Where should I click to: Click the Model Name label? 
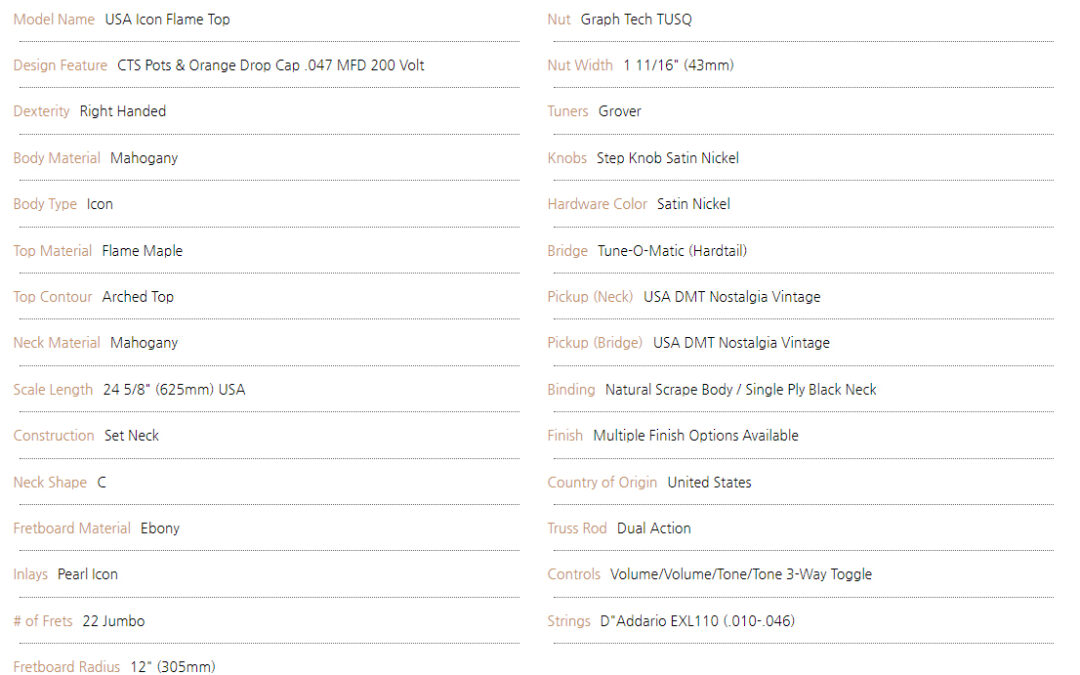pyautogui.click(x=54, y=19)
